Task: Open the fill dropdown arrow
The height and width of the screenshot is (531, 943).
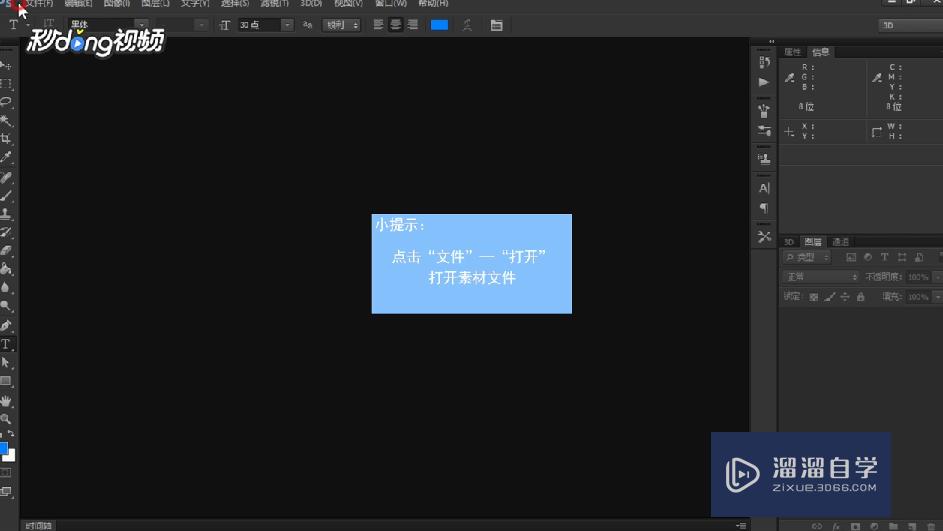Action: click(x=936, y=297)
